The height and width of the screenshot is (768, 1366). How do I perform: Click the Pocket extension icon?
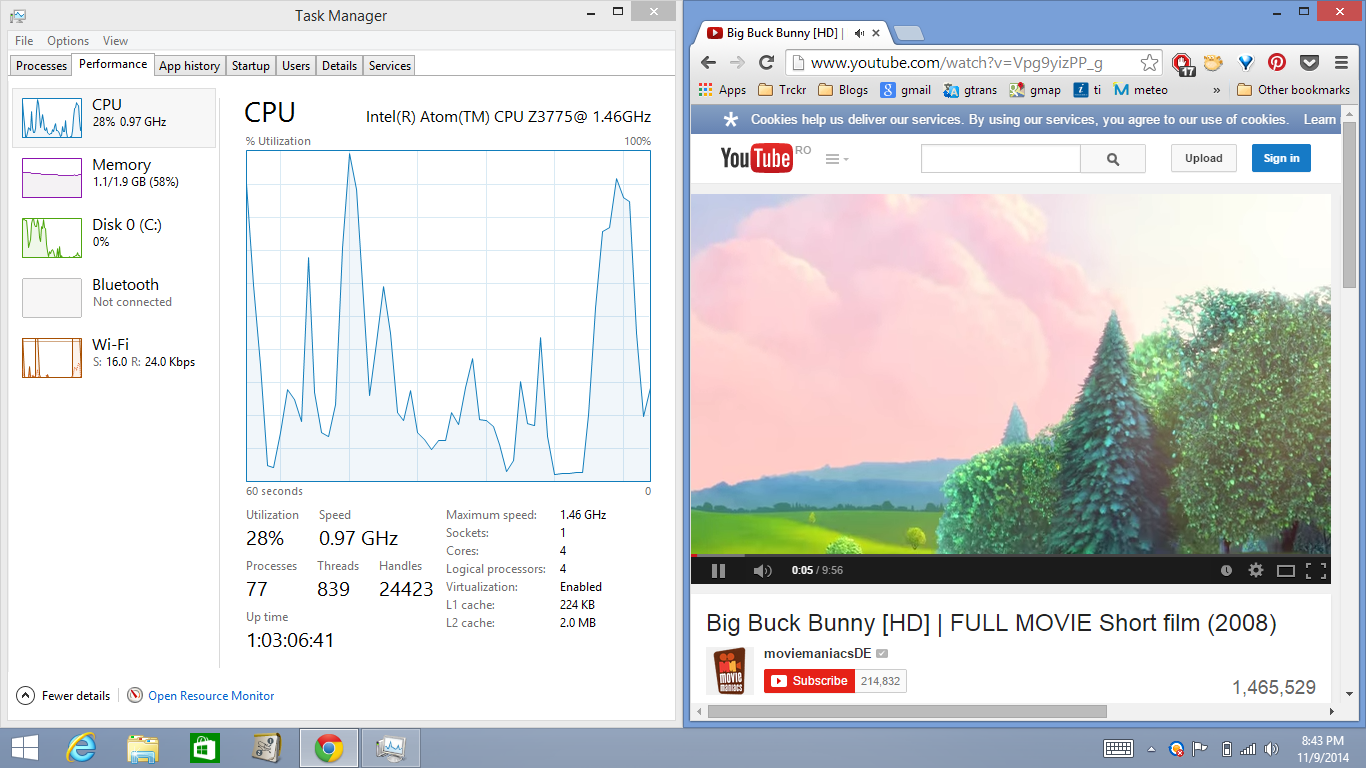click(1309, 62)
